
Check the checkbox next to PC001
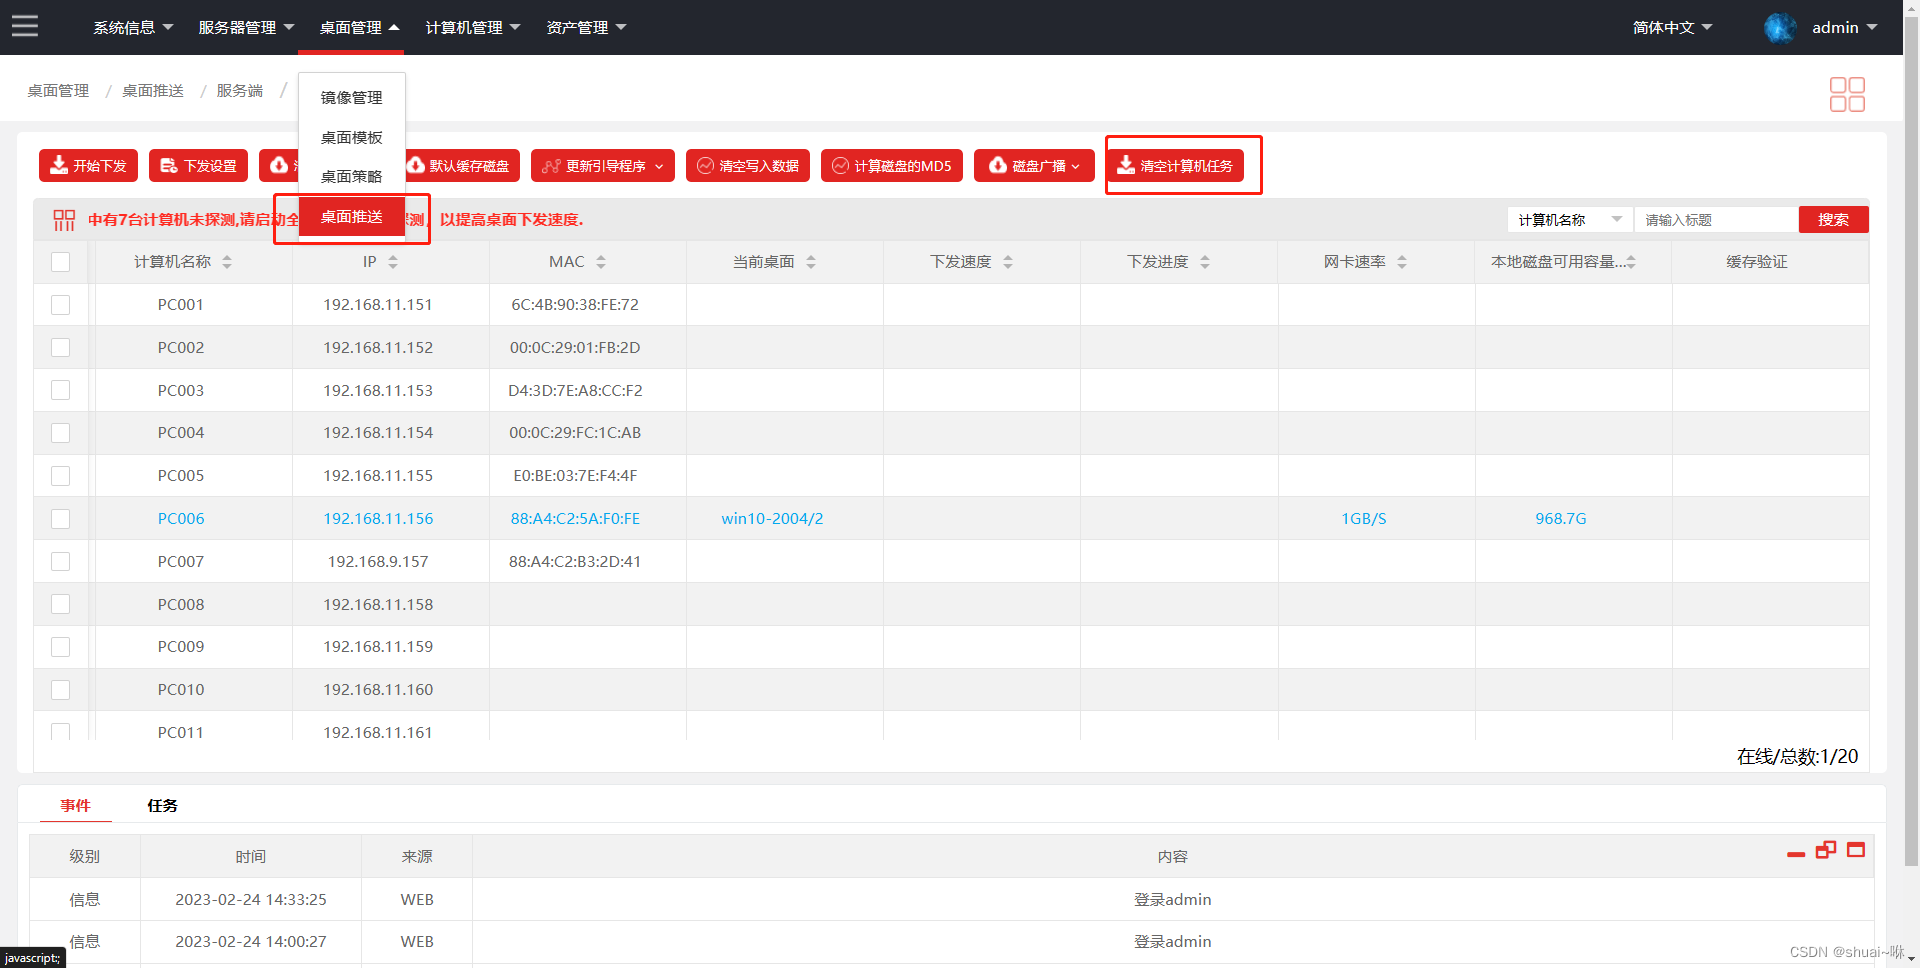coord(60,304)
